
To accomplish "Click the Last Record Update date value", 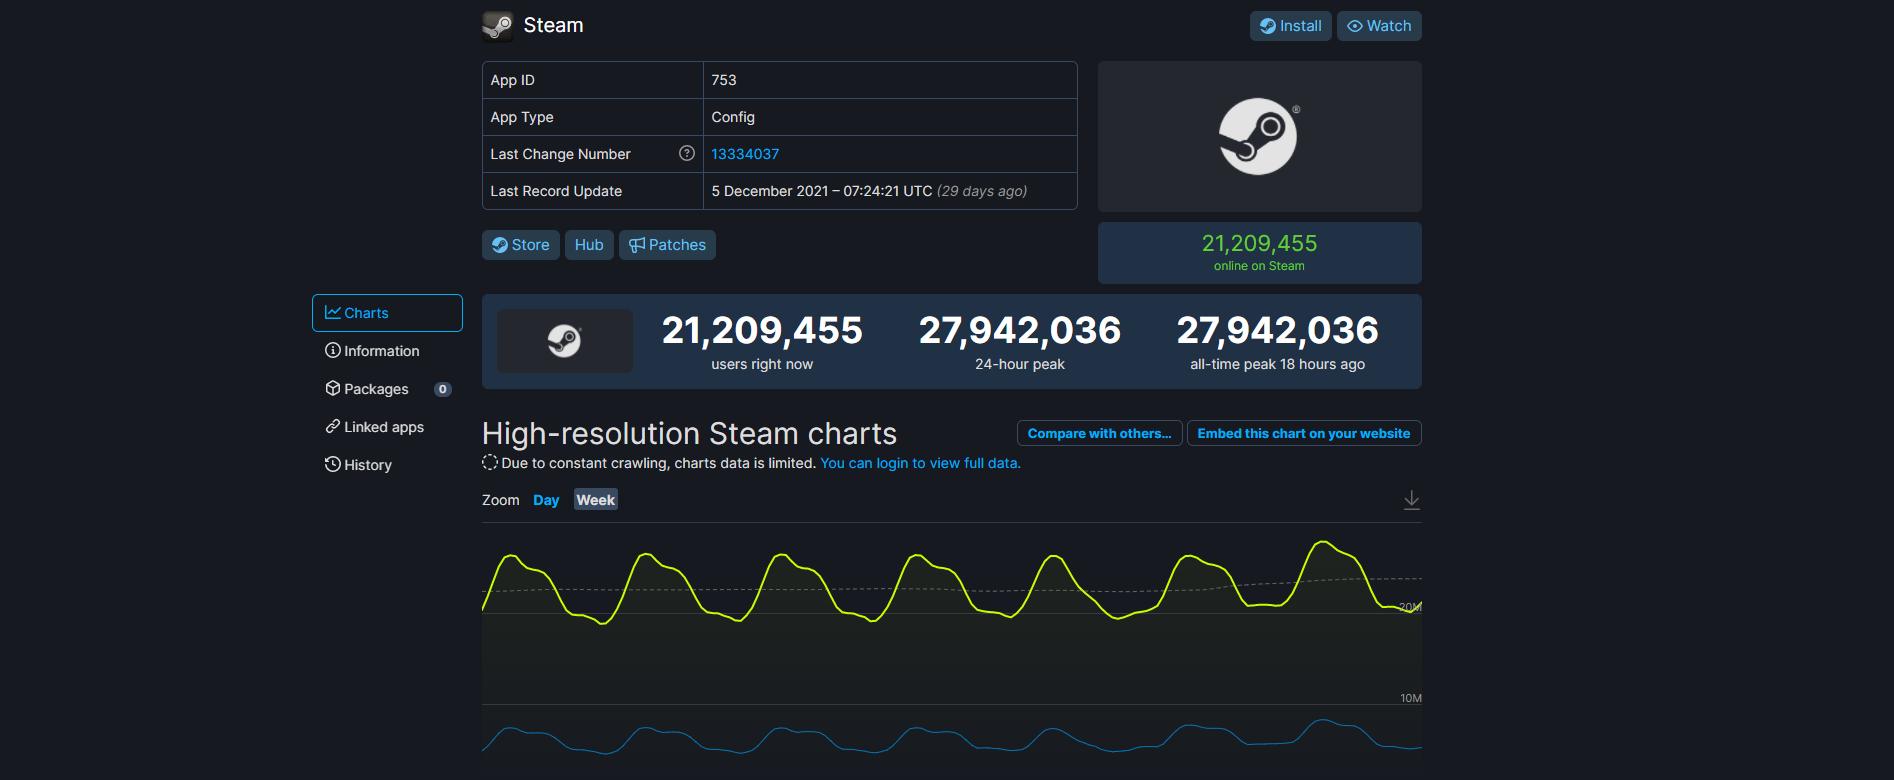I will 869,191.
